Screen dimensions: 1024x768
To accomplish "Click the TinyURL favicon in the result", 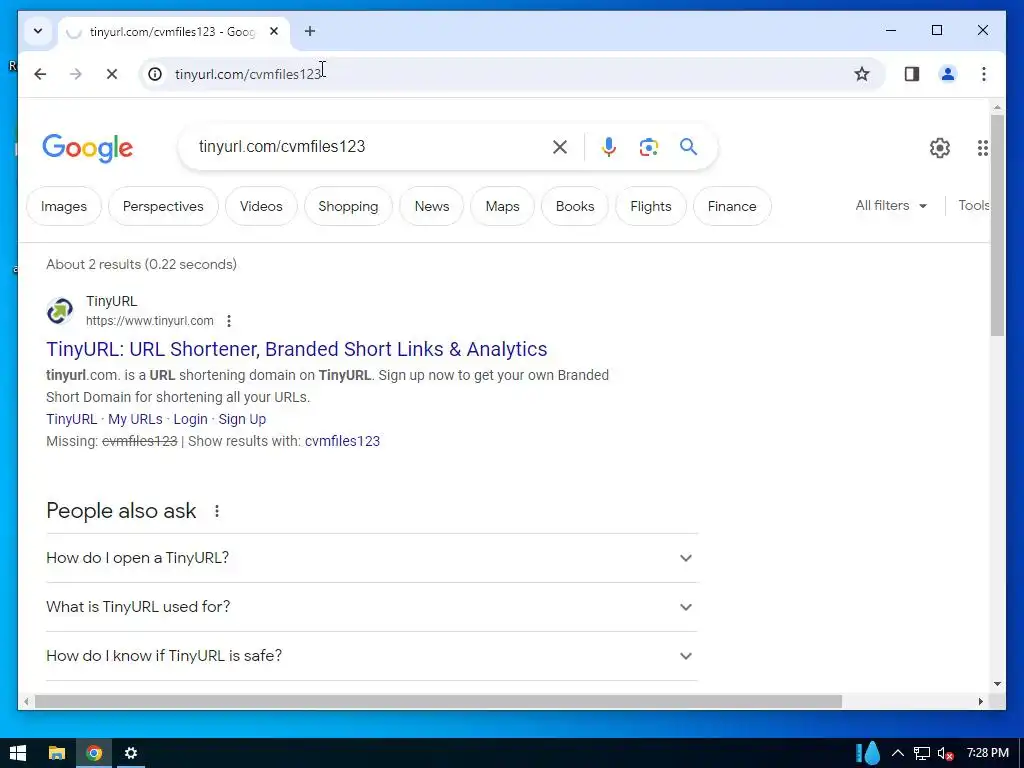I will pyautogui.click(x=59, y=311).
